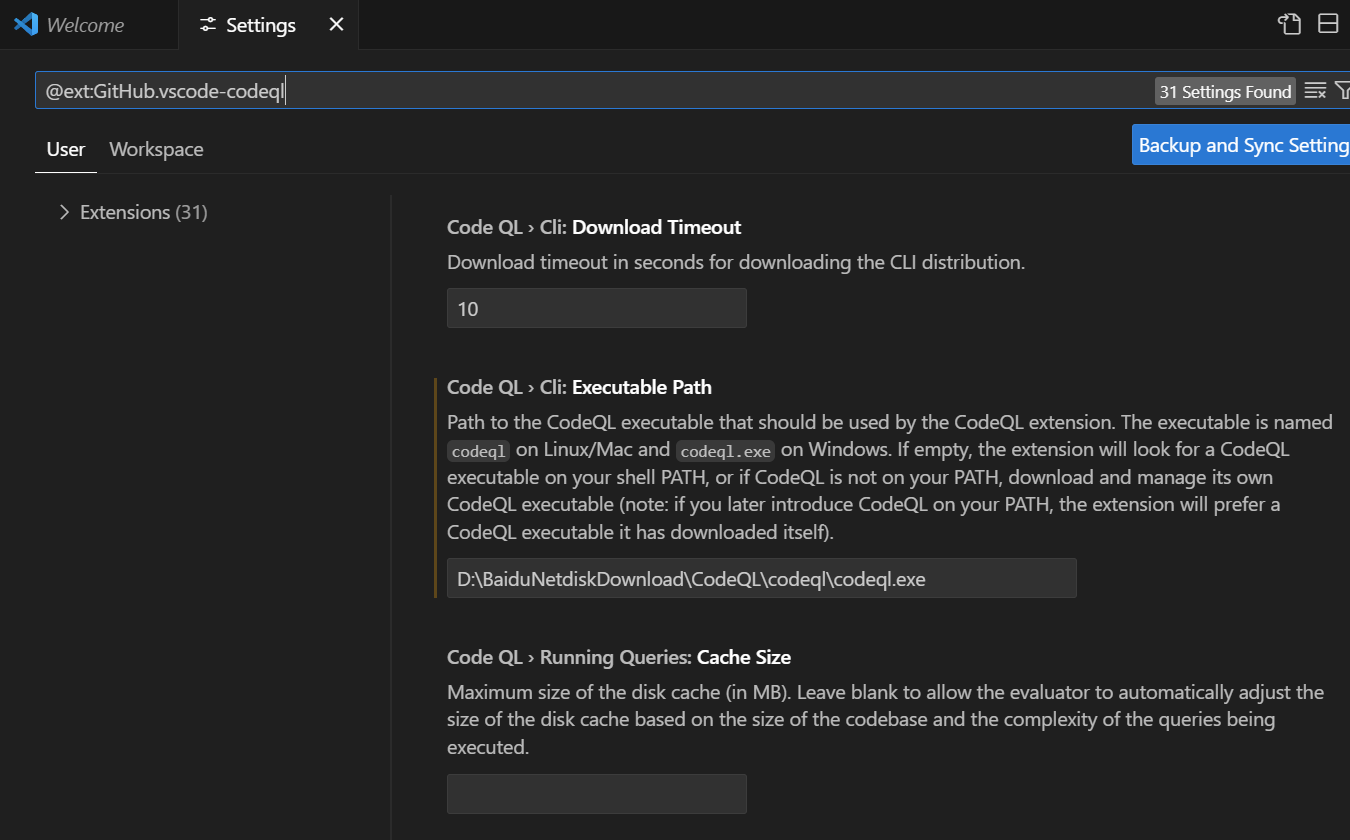
Task: Open the filter dropdown beside the search bar
Action: [1344, 90]
